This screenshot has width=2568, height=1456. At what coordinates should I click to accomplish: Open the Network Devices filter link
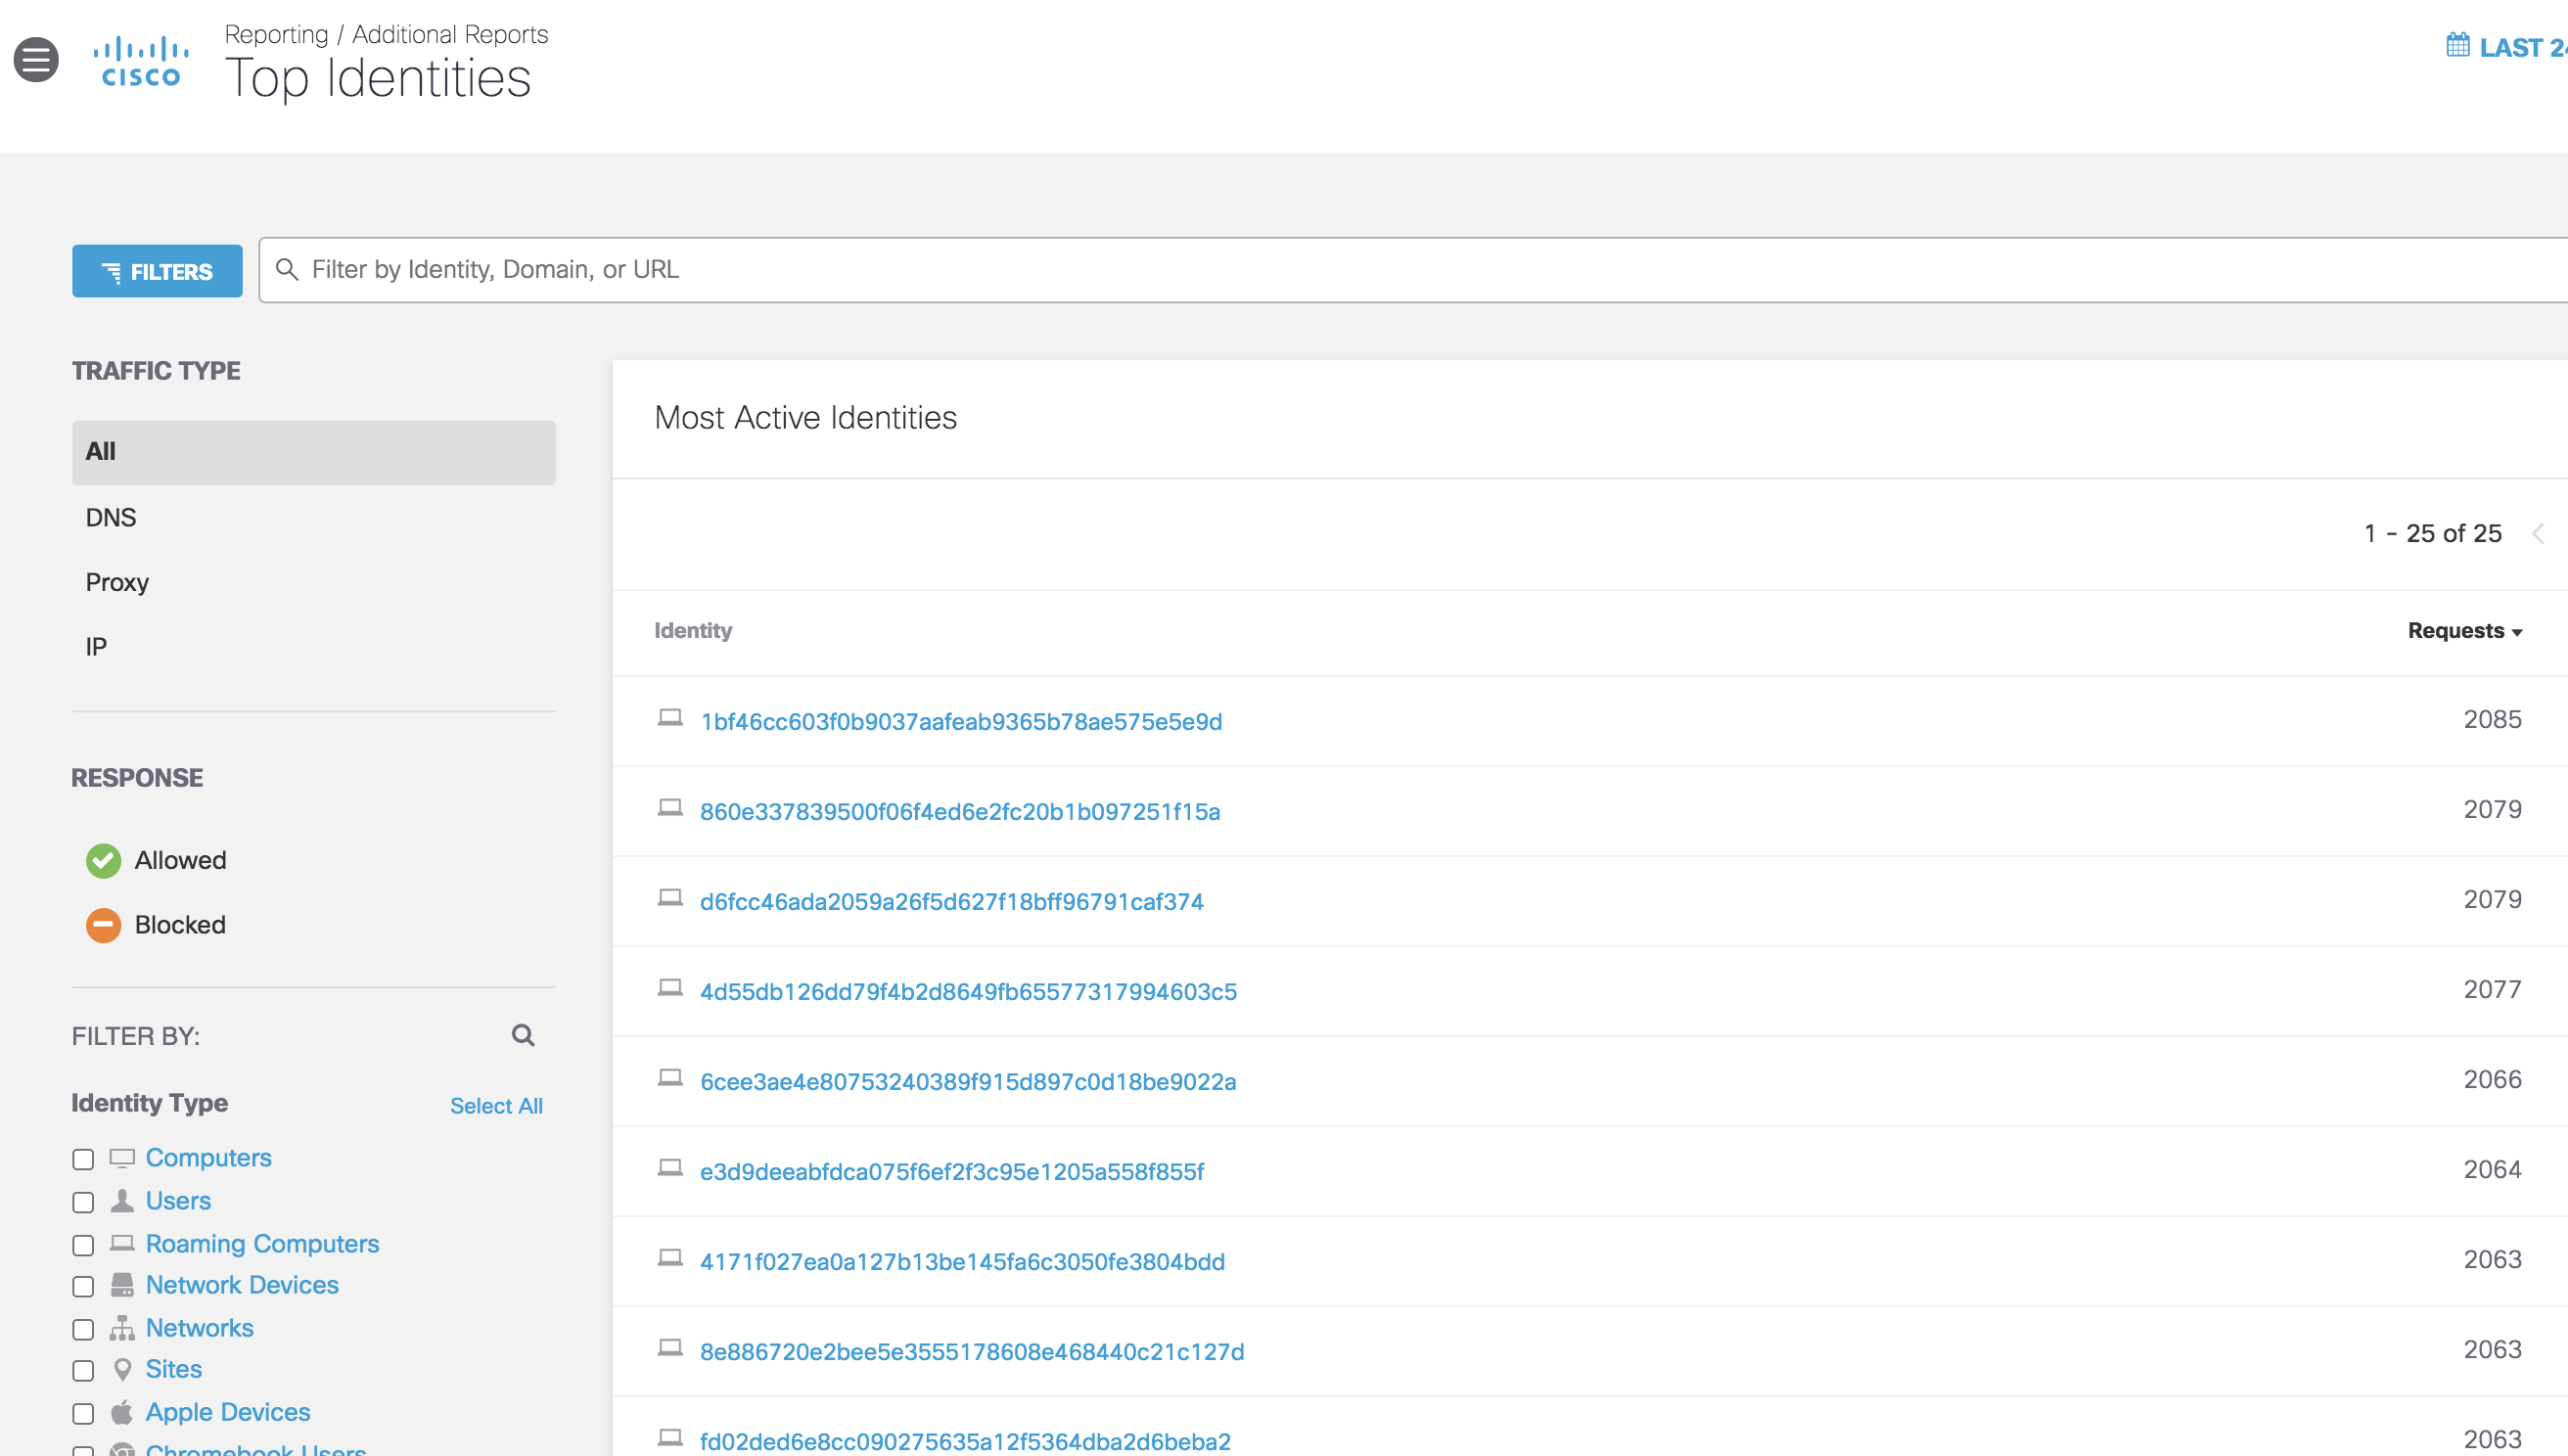pyautogui.click(x=242, y=1285)
